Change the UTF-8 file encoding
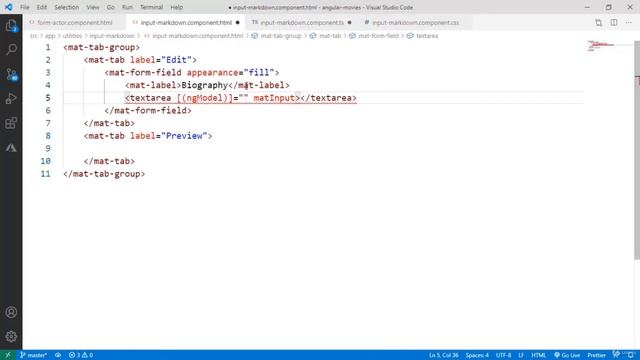This screenshot has height=360, width=640. pyautogui.click(x=503, y=355)
